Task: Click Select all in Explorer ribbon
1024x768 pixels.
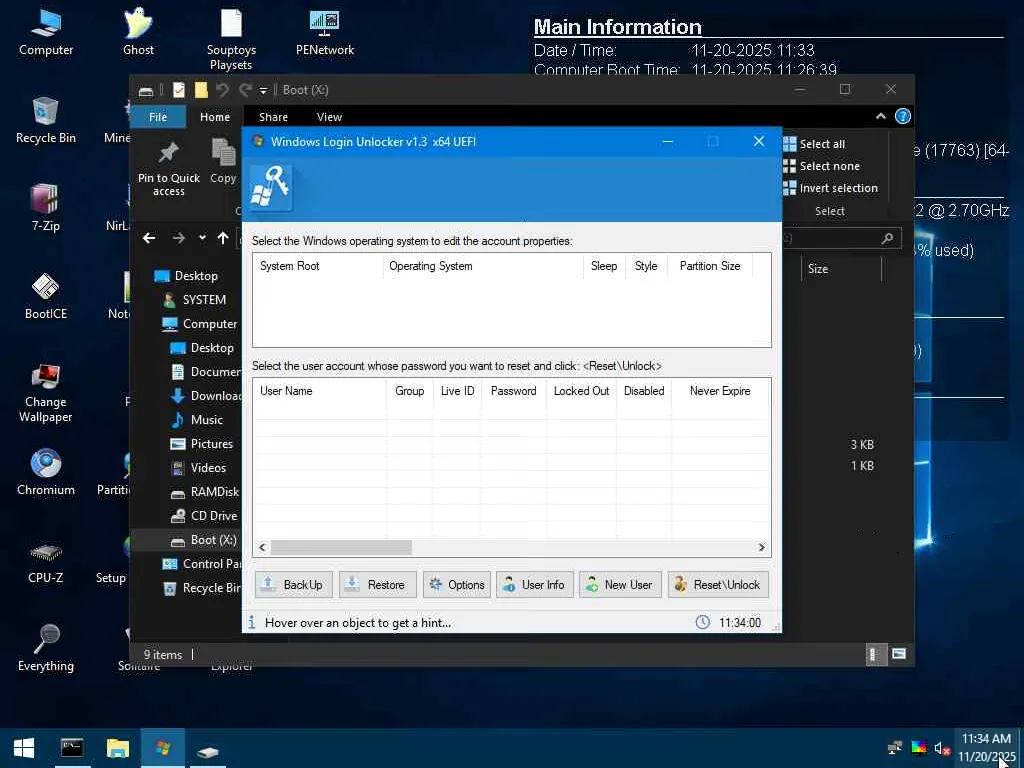Action: [x=814, y=144]
